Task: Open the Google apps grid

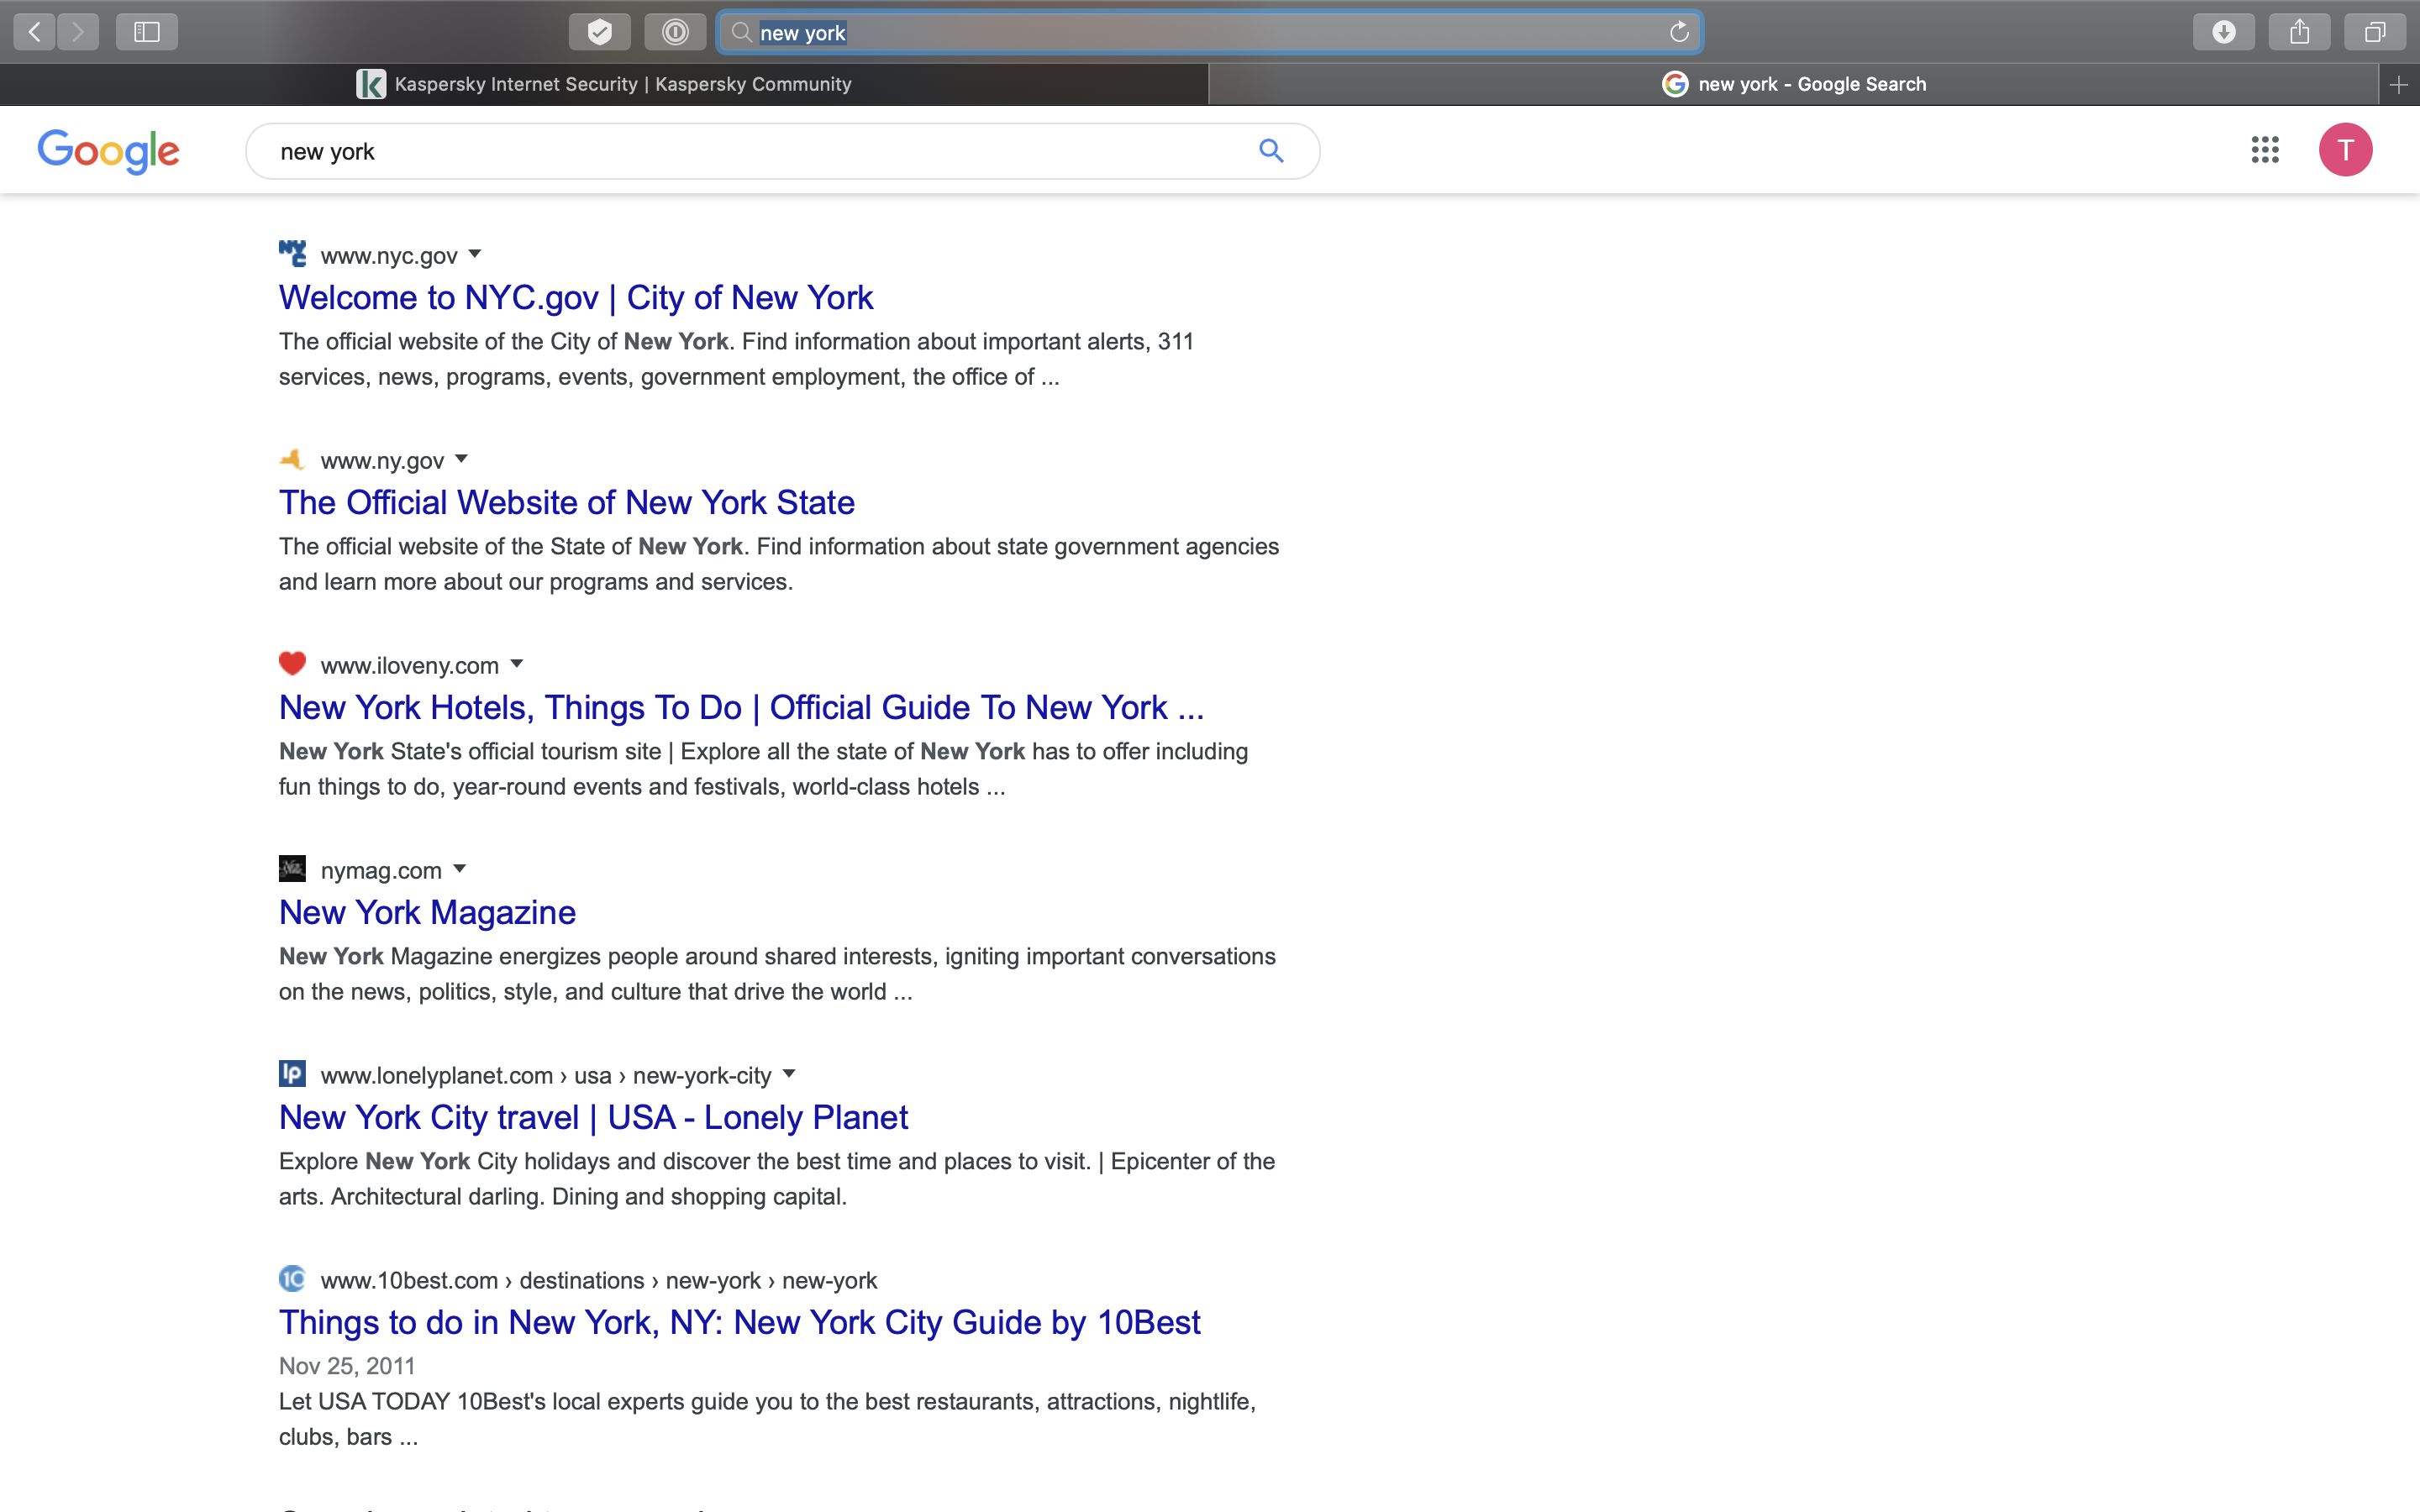Action: coord(2265,150)
